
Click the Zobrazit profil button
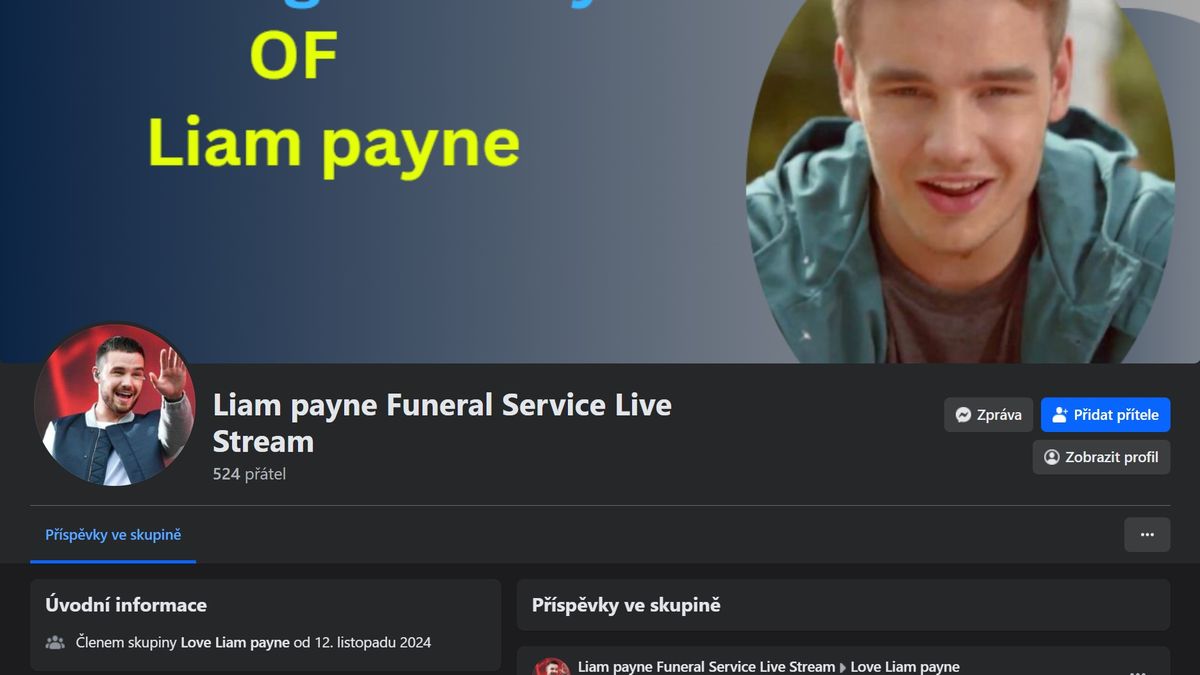[x=1101, y=457]
